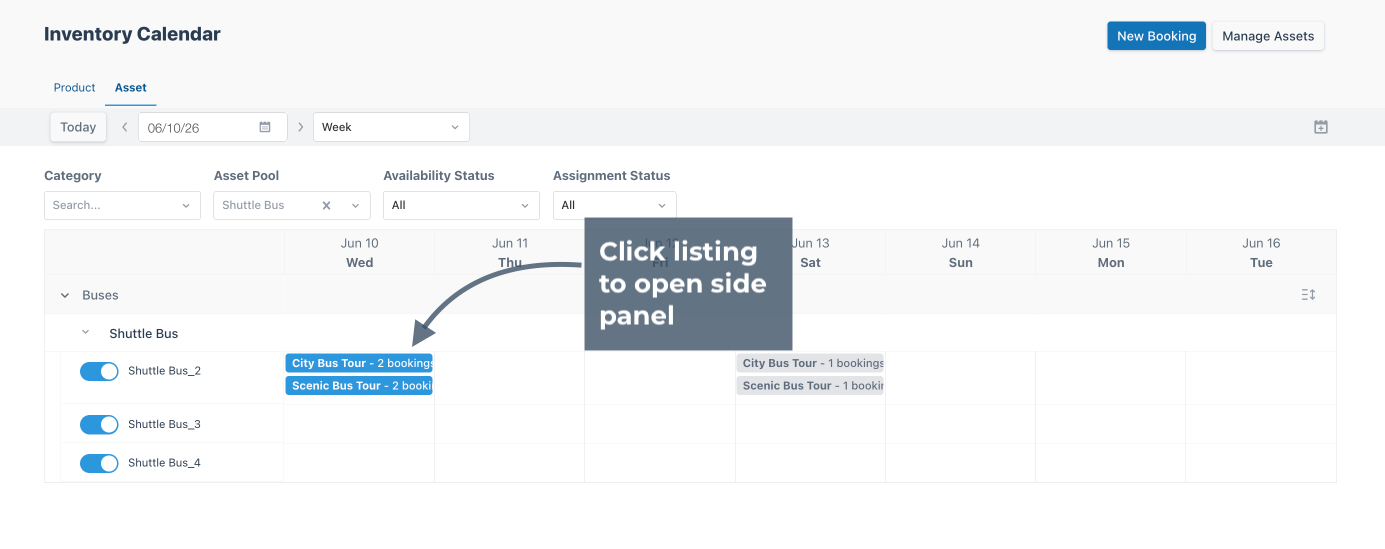Go to previous week arrow
Viewport: 1385px width, 549px height.
[x=124, y=127]
